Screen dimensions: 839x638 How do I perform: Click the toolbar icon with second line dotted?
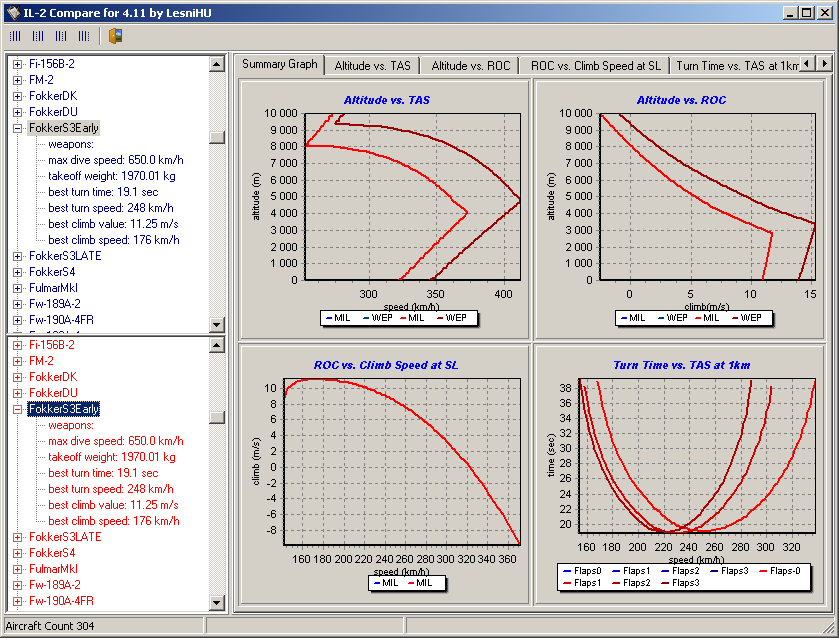[x=38, y=36]
